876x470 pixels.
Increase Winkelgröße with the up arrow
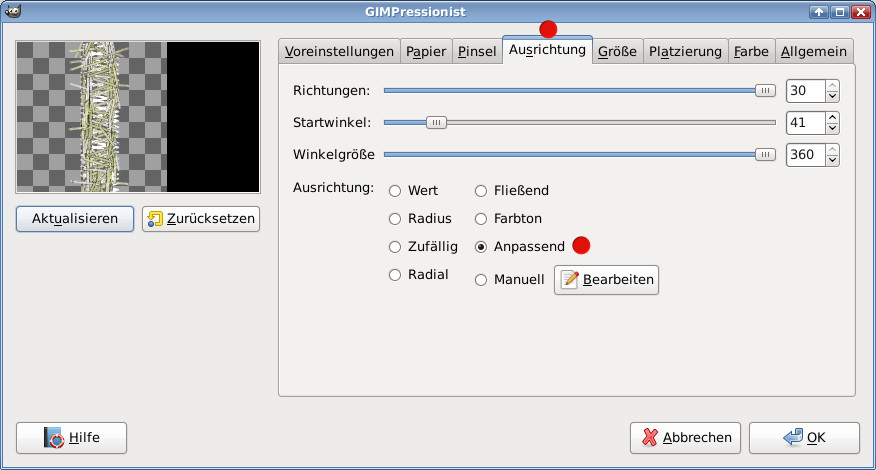pos(832,149)
